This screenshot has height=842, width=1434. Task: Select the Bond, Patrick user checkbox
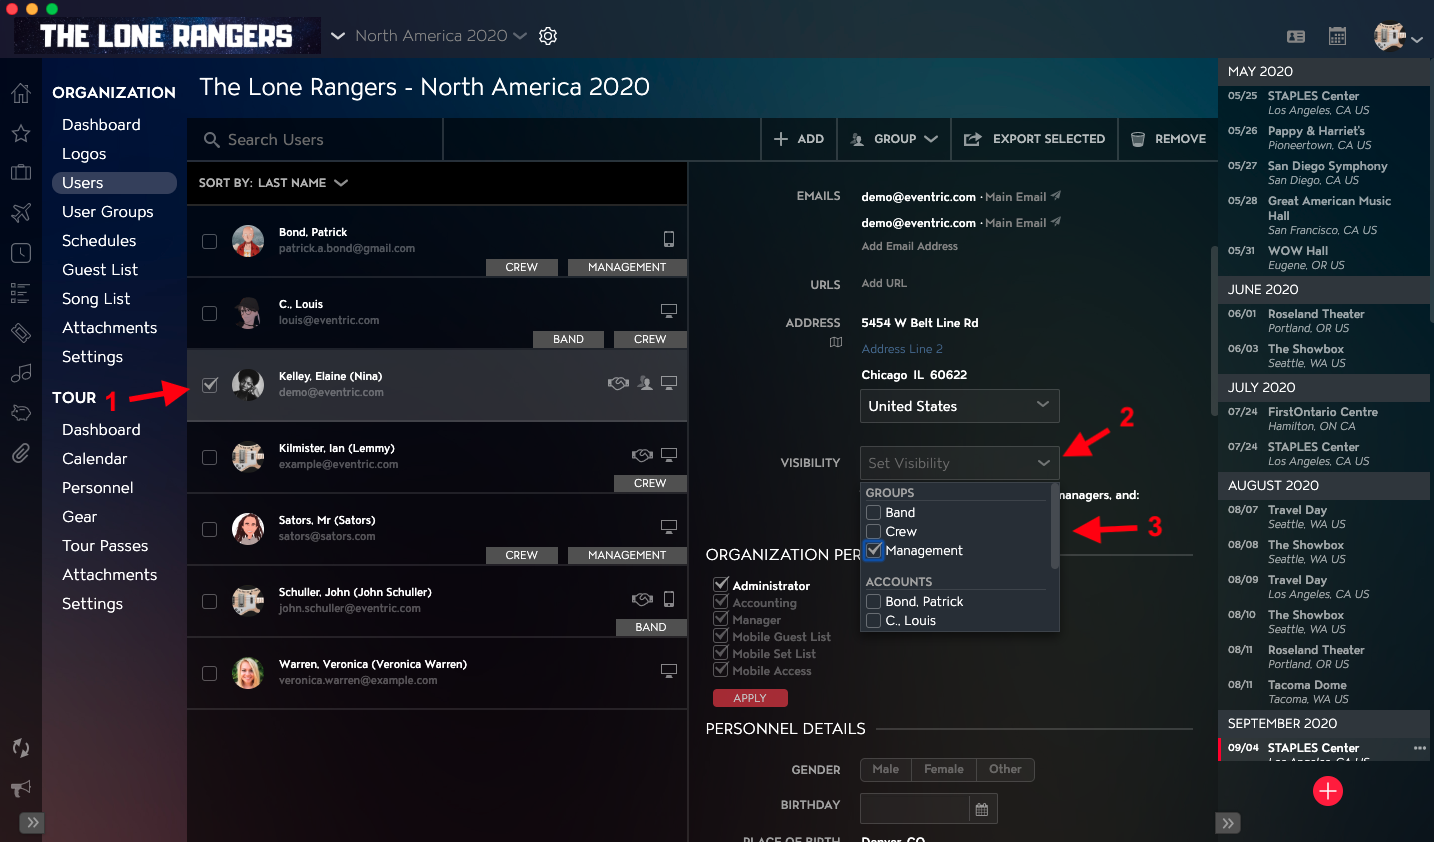210,241
